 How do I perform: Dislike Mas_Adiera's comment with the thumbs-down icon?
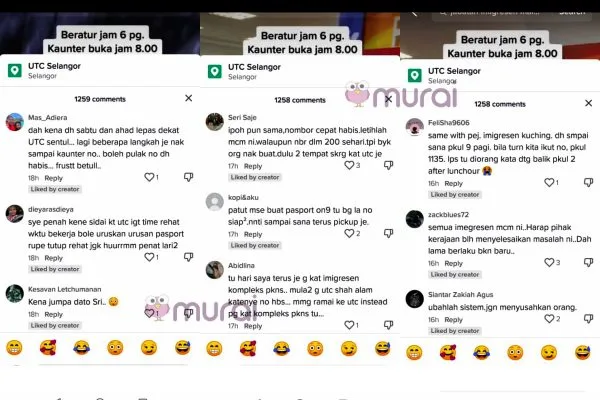[x=188, y=177]
